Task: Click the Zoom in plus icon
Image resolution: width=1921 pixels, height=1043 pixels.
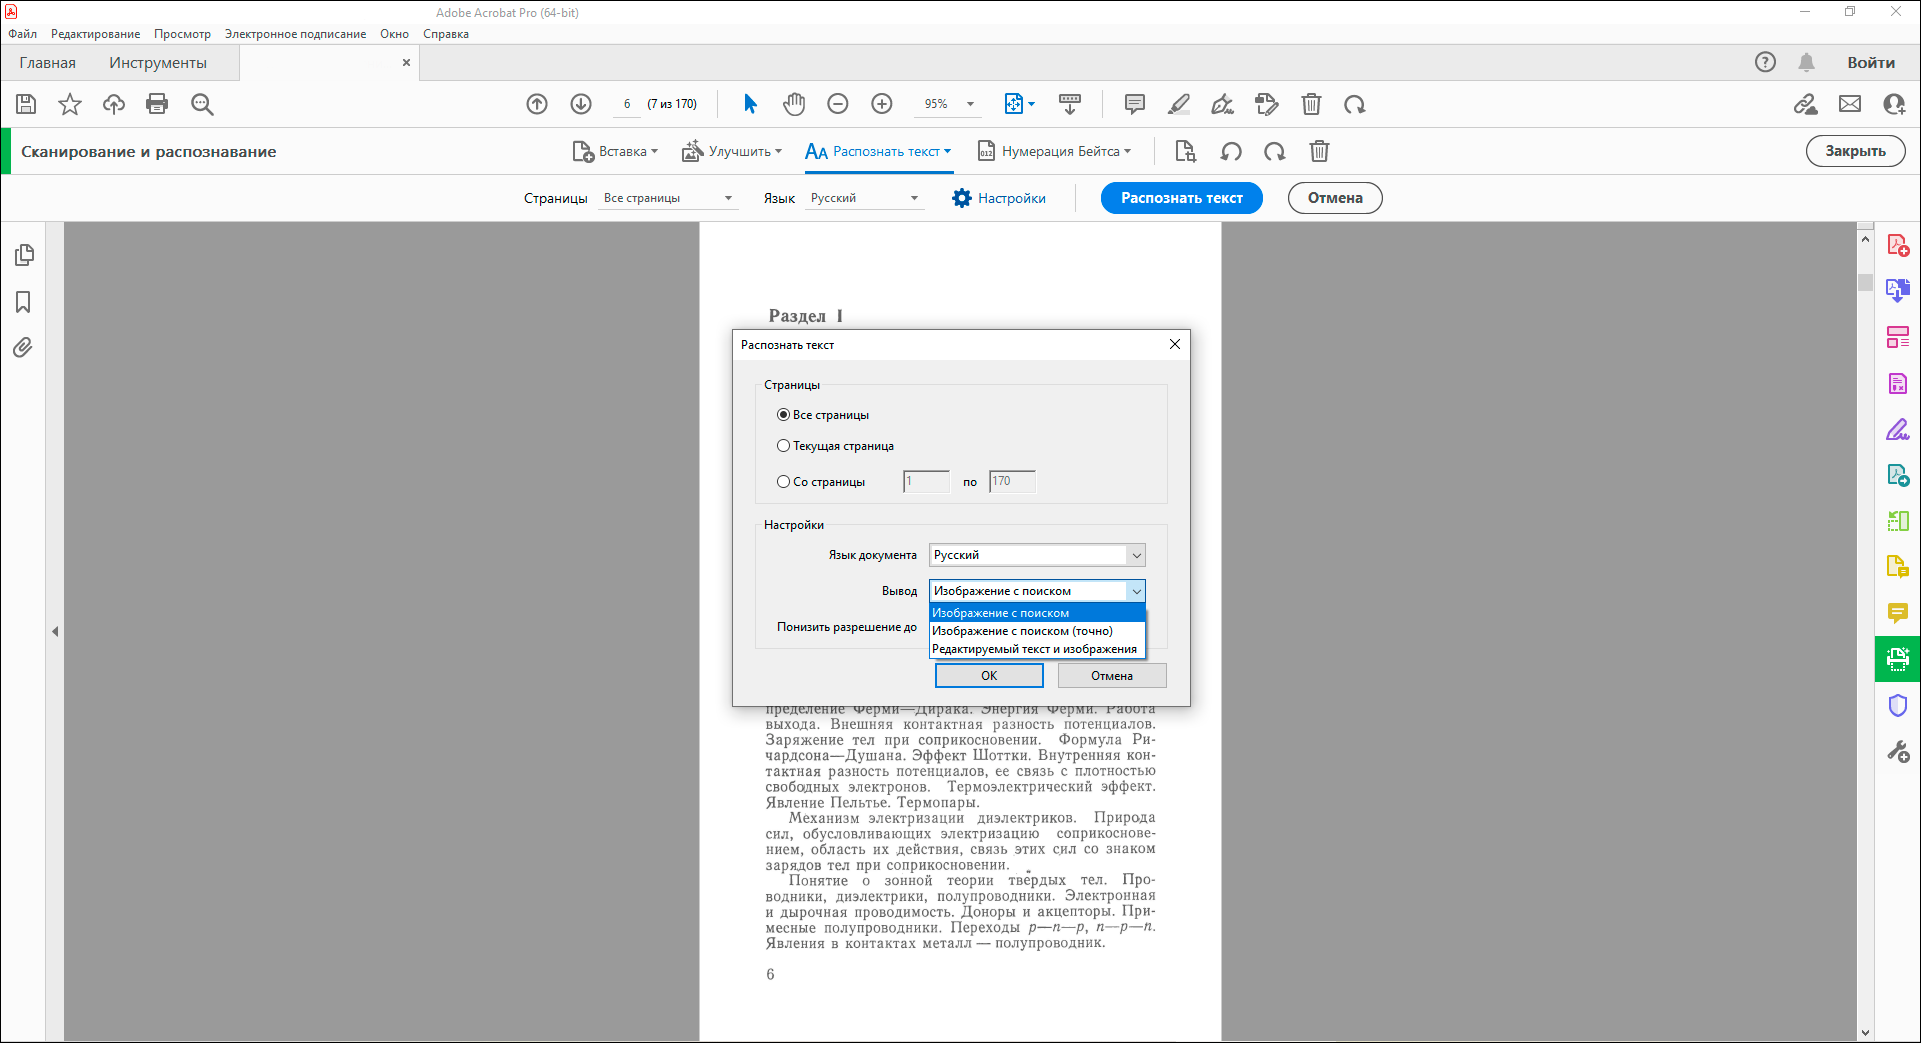Action: click(881, 104)
